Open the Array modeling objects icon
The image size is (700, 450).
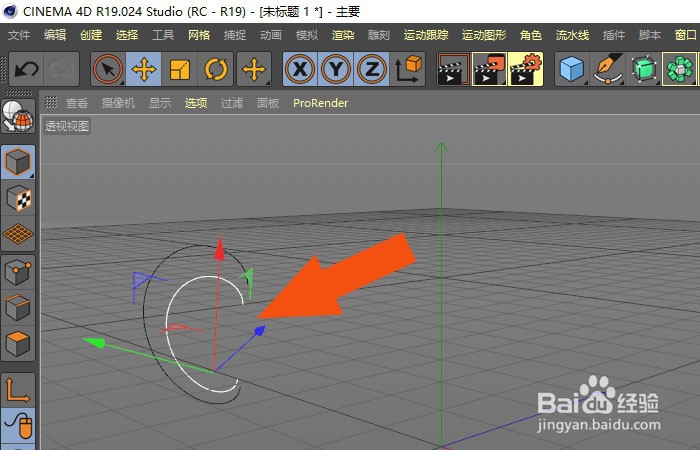tap(679, 69)
